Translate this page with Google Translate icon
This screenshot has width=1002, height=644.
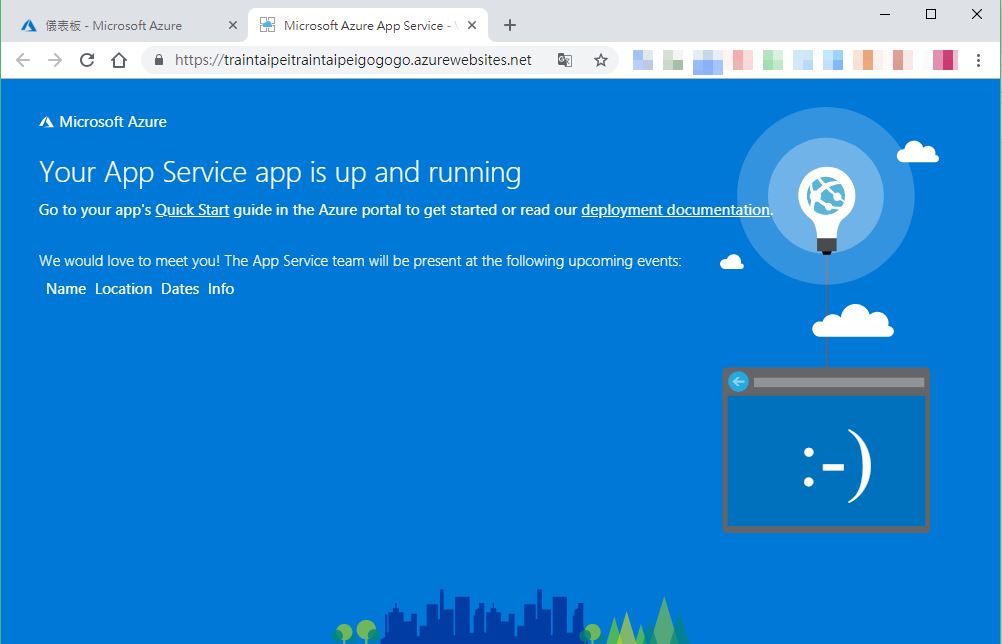coord(564,60)
